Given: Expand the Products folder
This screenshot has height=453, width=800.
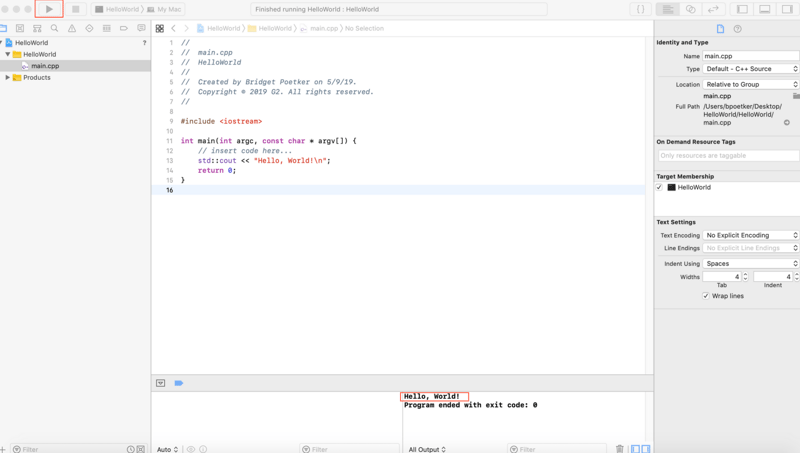Looking at the screenshot, I should (x=8, y=78).
